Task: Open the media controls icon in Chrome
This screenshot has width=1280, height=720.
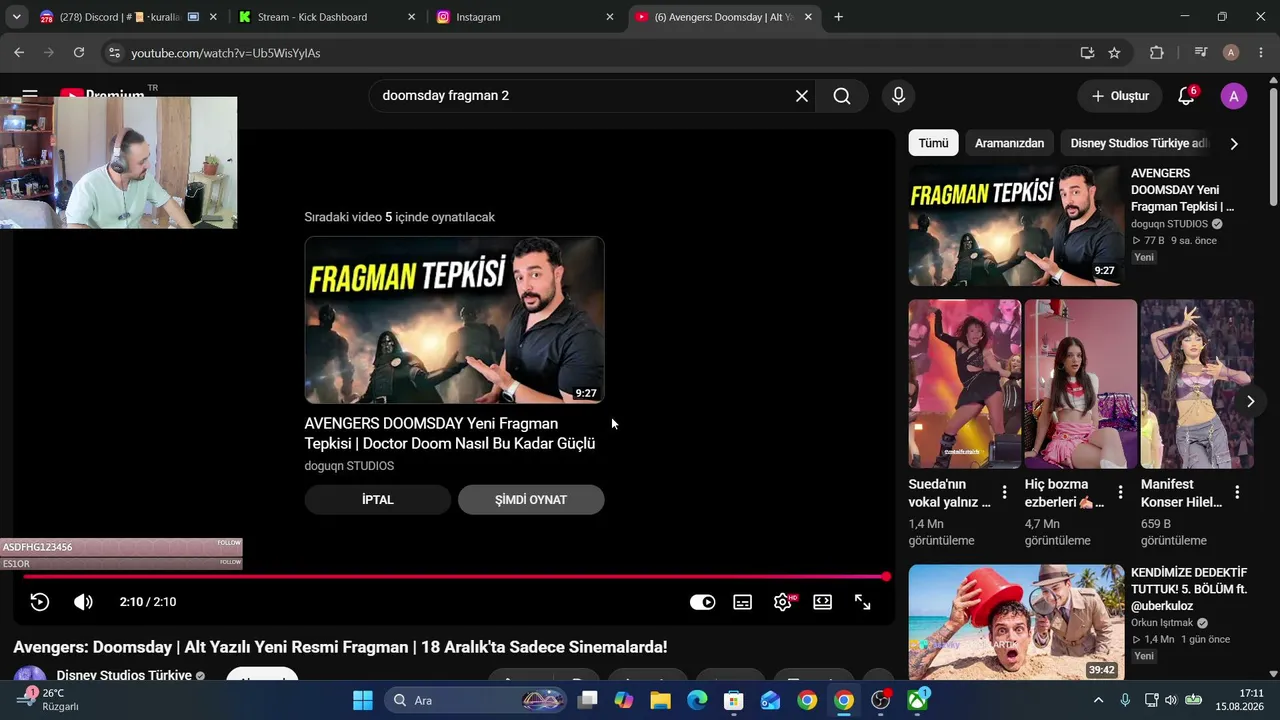Action: [x=1201, y=53]
